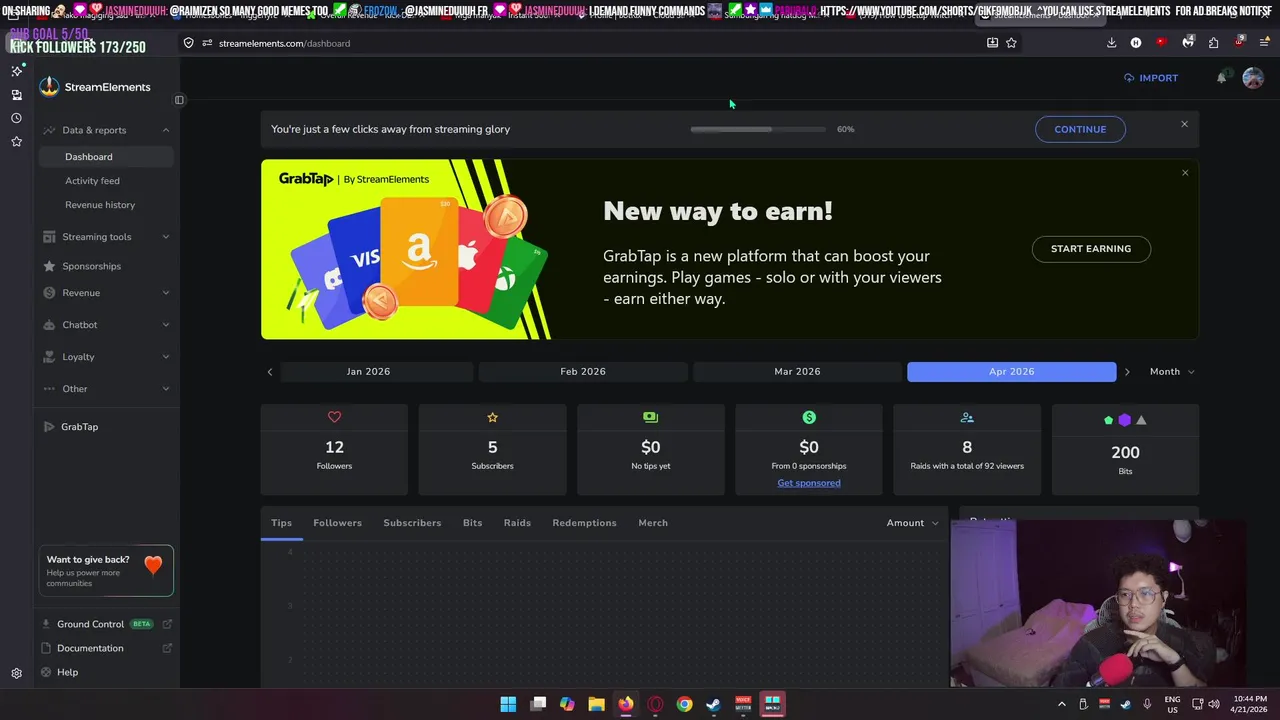Open the notifications bell
Screen dimensions: 1280x720
[x=1221, y=78]
